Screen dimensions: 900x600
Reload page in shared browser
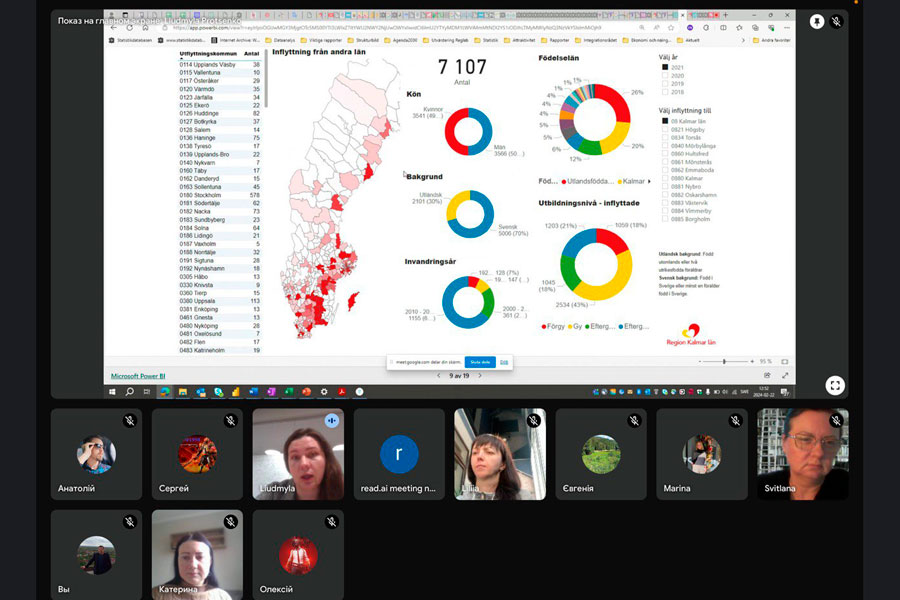(130, 28)
